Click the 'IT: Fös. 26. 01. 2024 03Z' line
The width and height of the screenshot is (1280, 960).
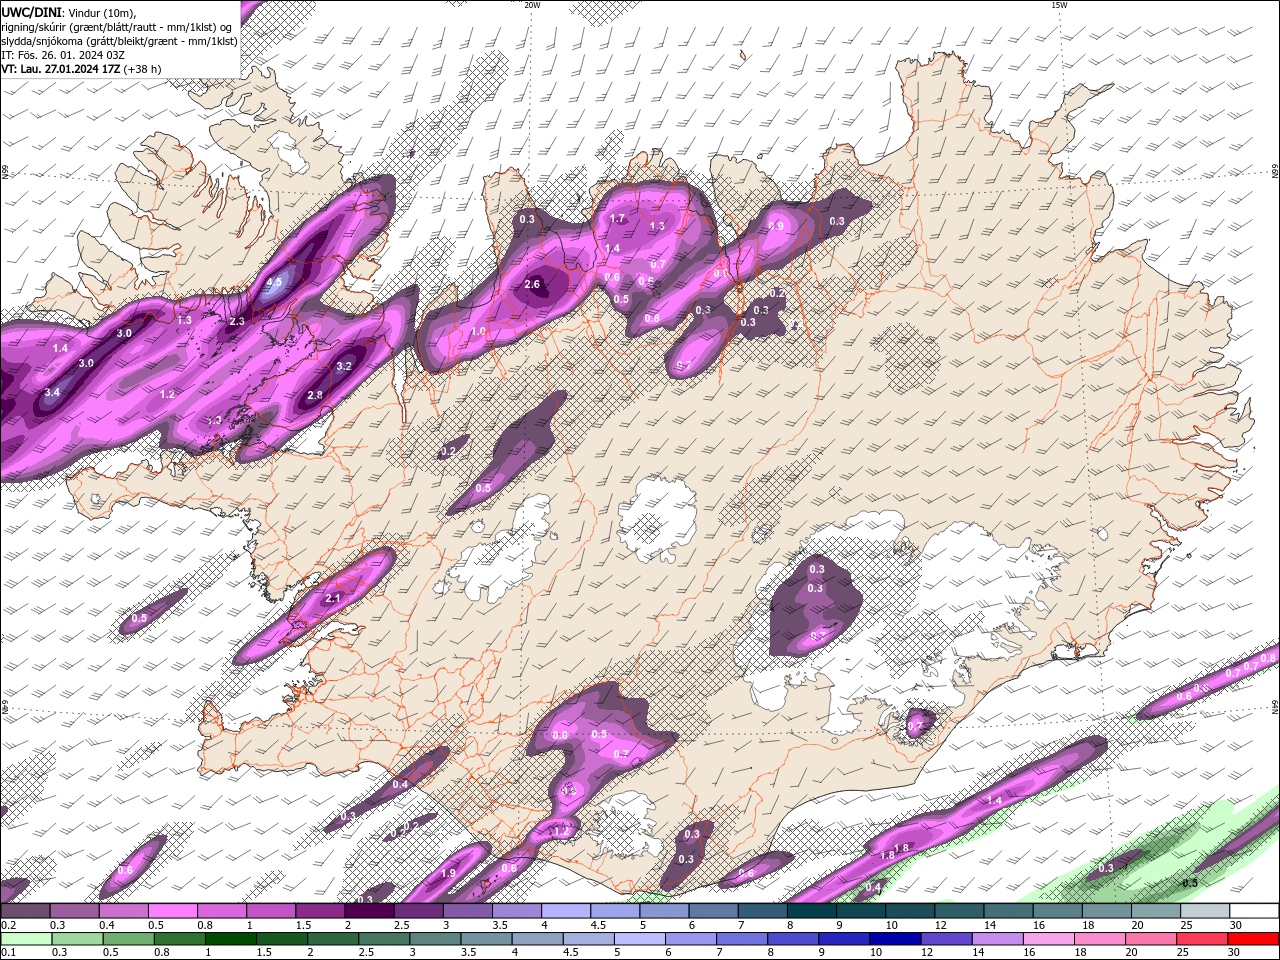point(63,55)
